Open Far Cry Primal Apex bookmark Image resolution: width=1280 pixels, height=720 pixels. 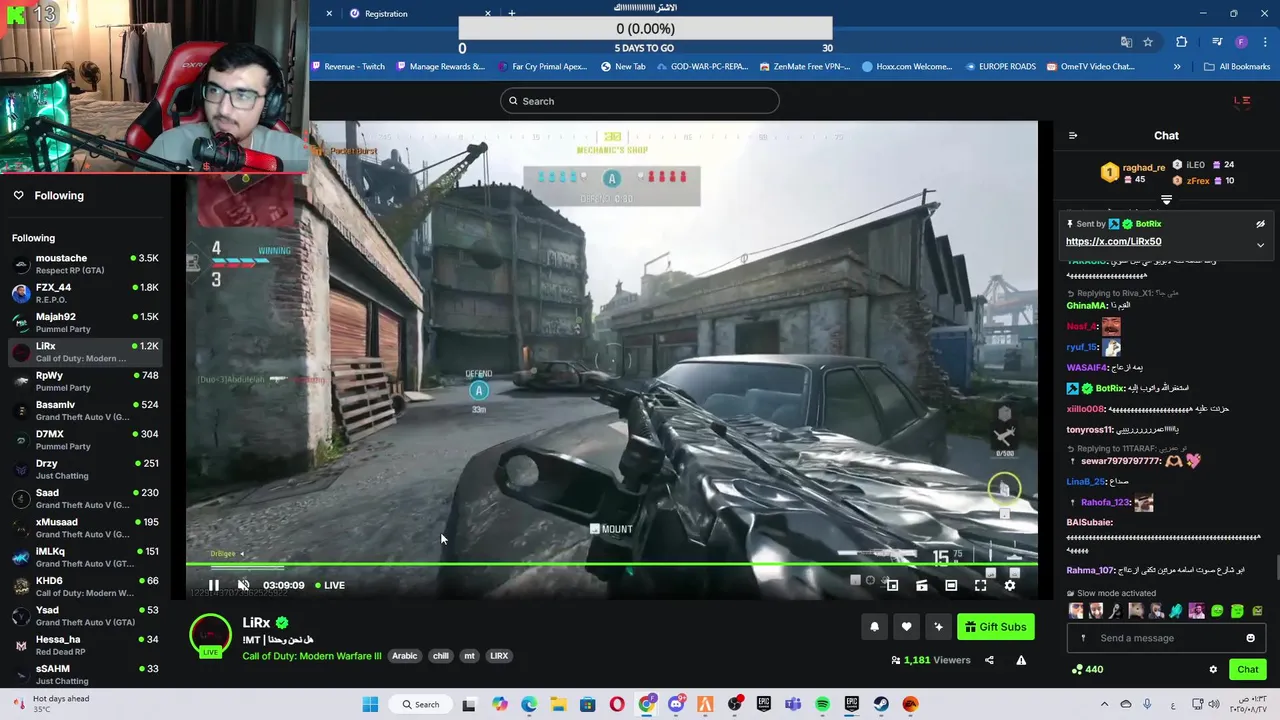pyautogui.click(x=543, y=67)
